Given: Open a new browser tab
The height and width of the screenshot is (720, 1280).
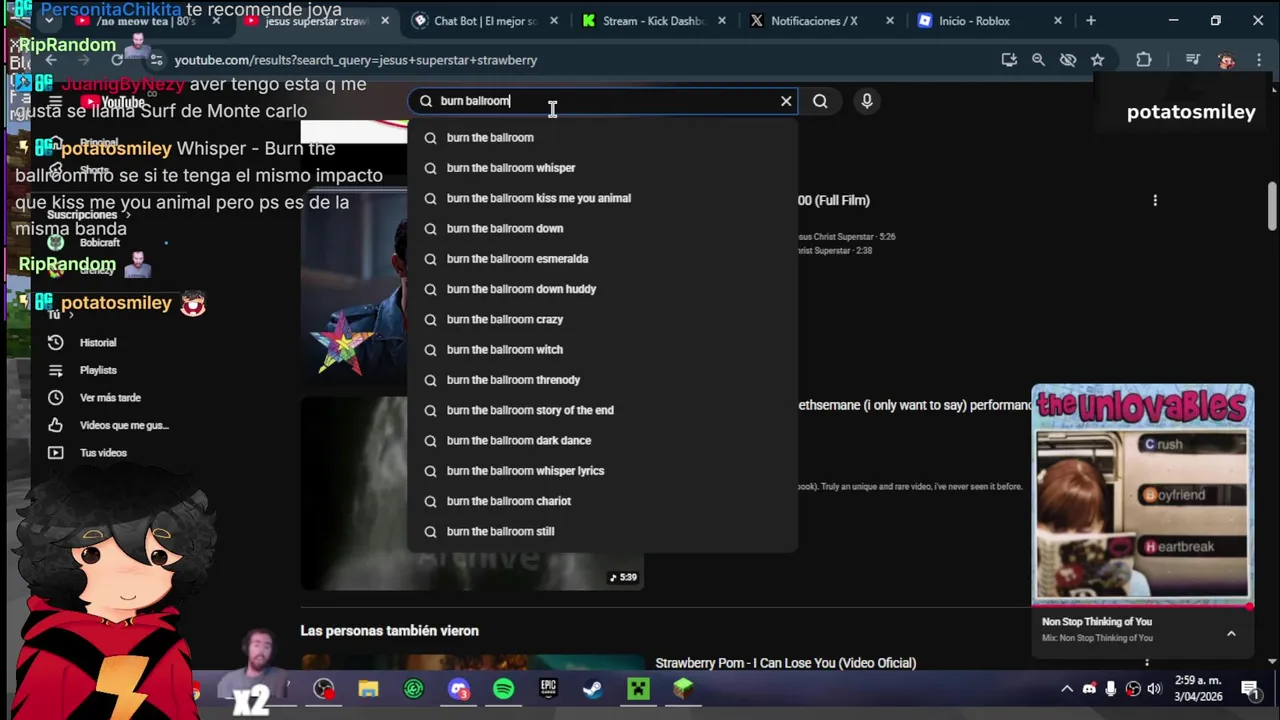Looking at the screenshot, I should pos(1091,21).
